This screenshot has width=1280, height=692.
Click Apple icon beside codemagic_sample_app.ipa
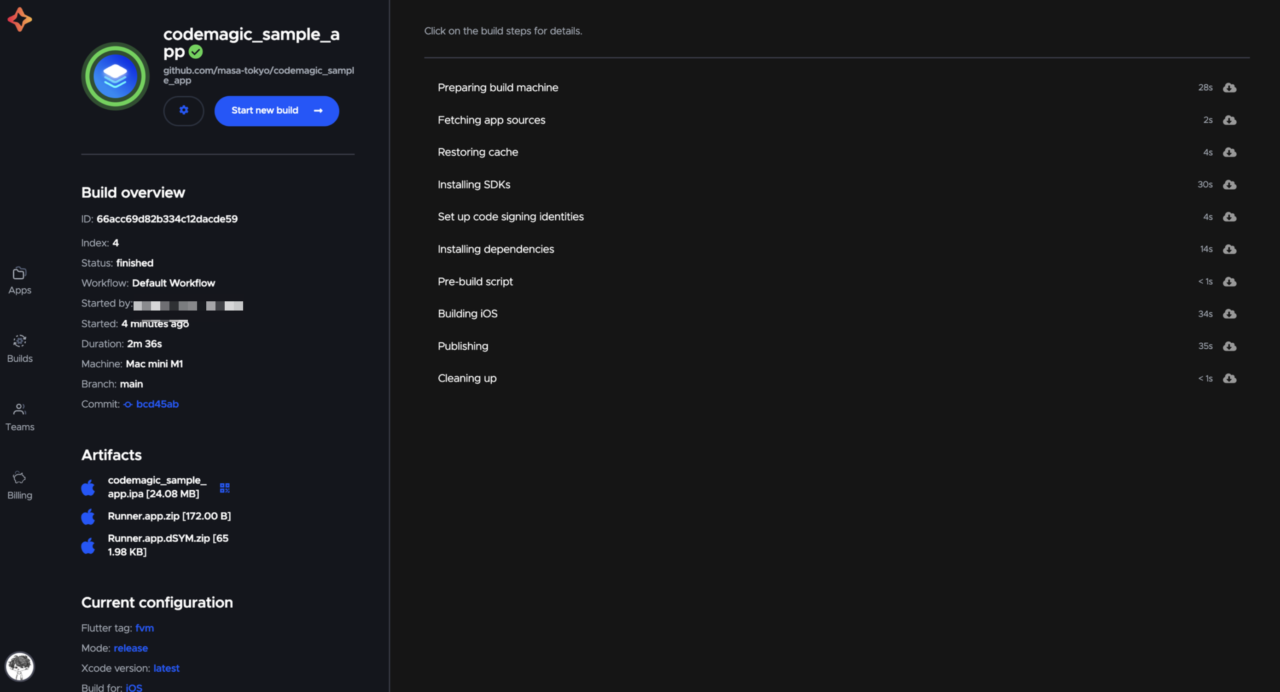coord(88,488)
